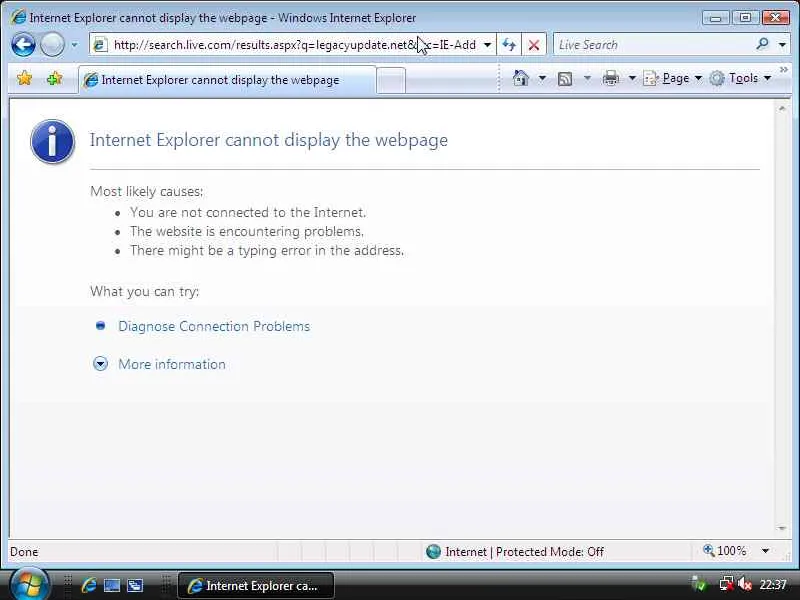Open a new blank tab
This screenshot has width=800, height=600.
coord(391,81)
